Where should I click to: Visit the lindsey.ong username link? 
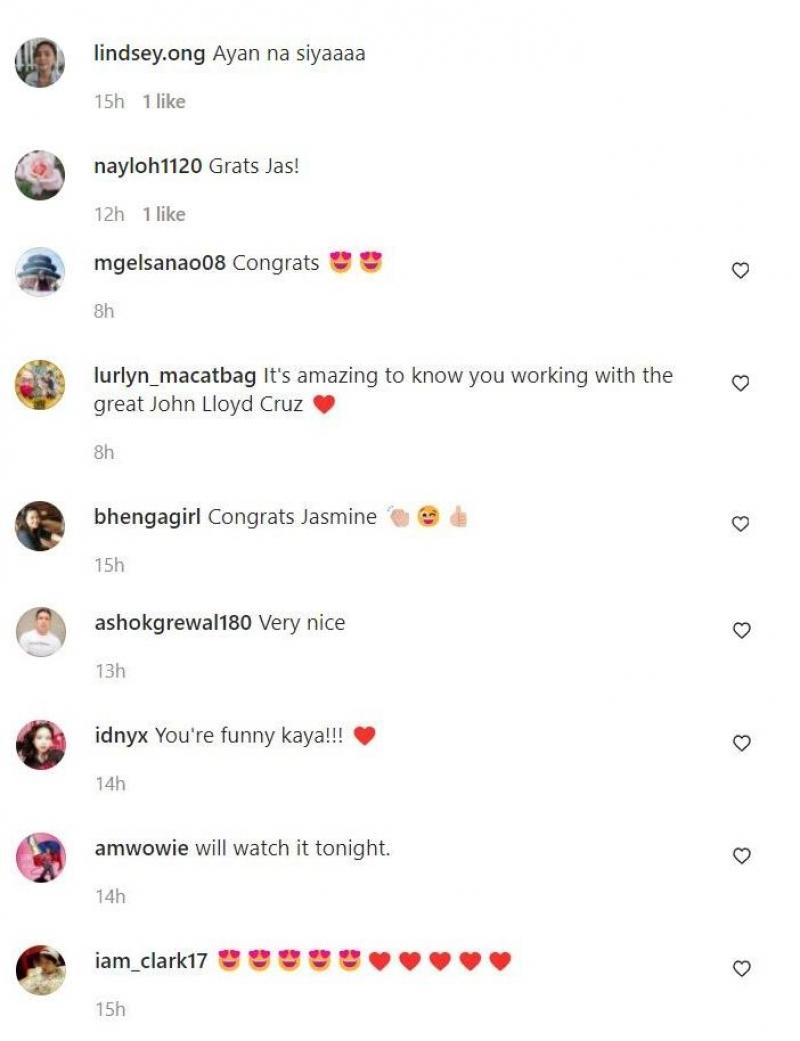149,53
